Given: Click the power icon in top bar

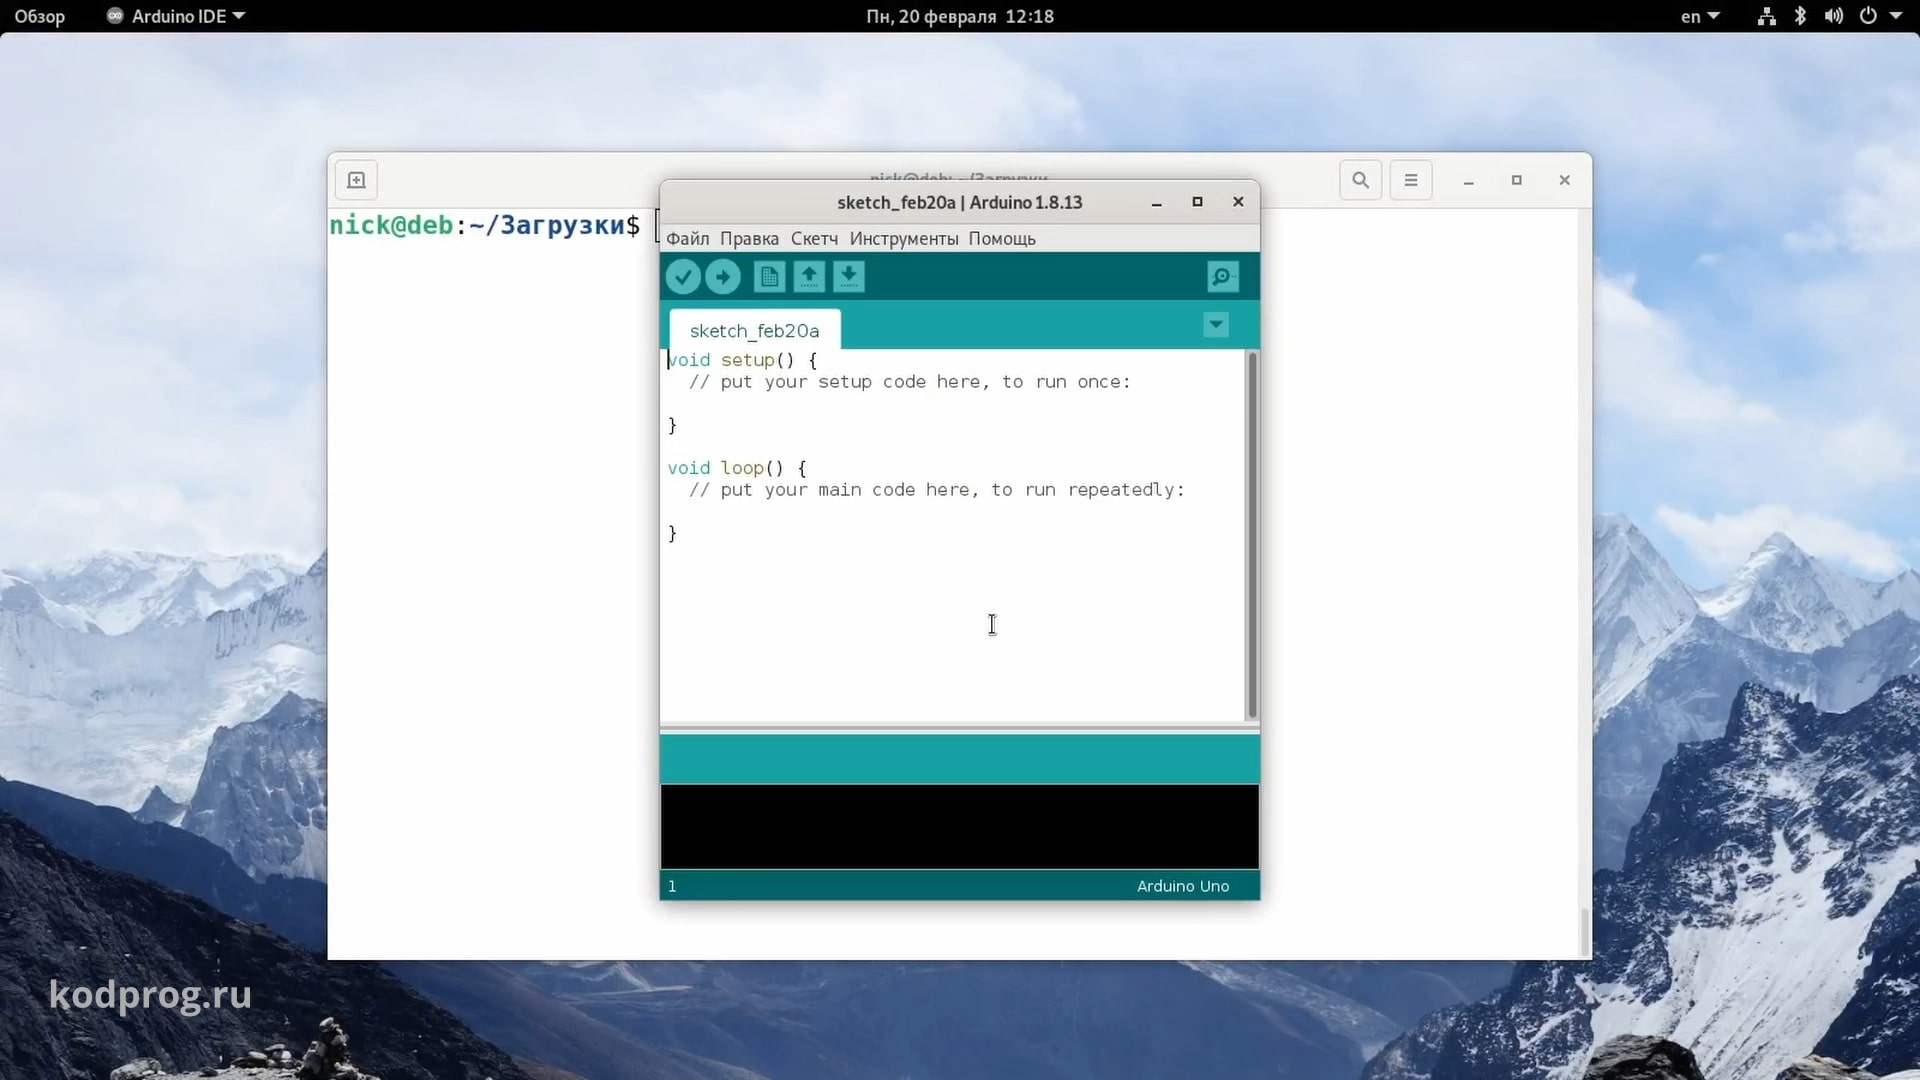Looking at the screenshot, I should coord(1868,16).
